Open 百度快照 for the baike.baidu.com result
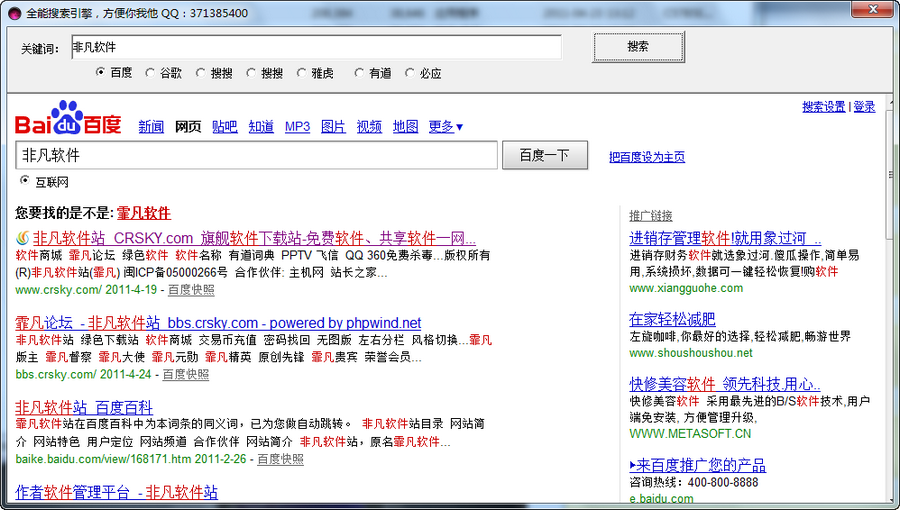This screenshot has height=510, width=900. tap(280, 459)
